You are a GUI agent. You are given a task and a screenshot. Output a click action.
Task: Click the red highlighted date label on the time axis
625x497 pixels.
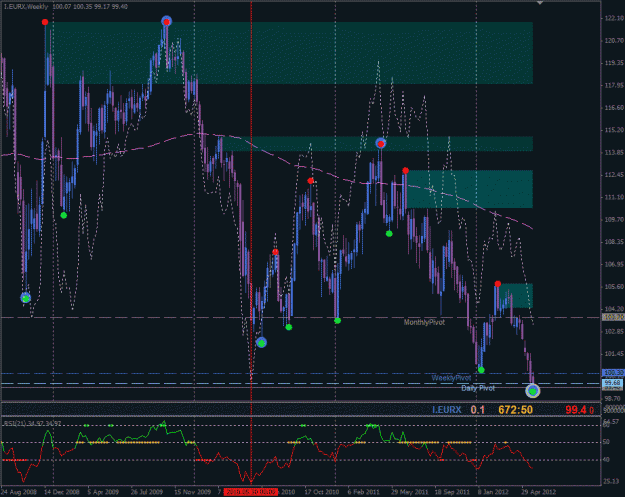[250, 492]
